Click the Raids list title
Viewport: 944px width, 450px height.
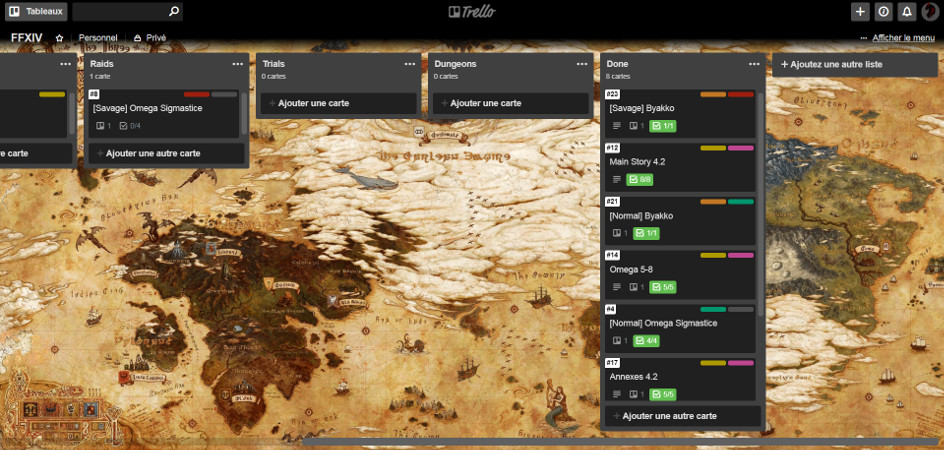[x=102, y=64]
